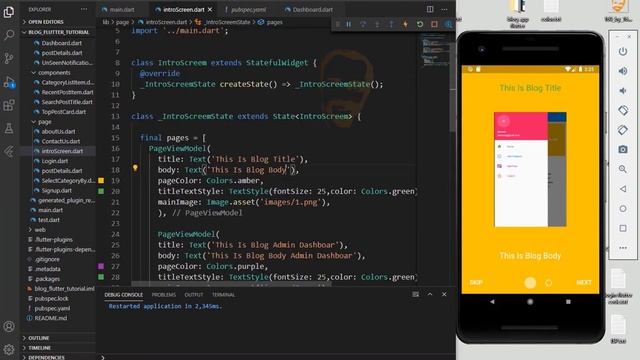Screen dimensions: 640x360
Task: Tap Android back navigation button on phone
Action: [x=492, y=302]
